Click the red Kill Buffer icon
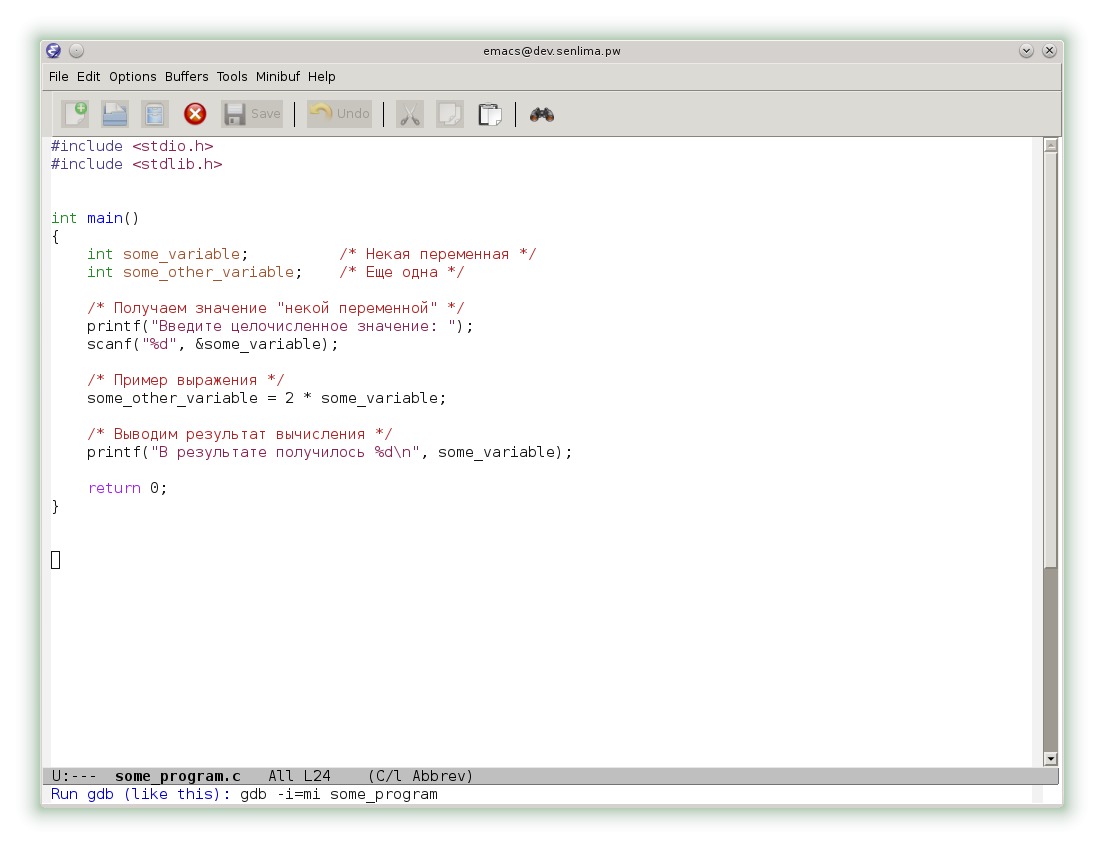 click(x=195, y=114)
